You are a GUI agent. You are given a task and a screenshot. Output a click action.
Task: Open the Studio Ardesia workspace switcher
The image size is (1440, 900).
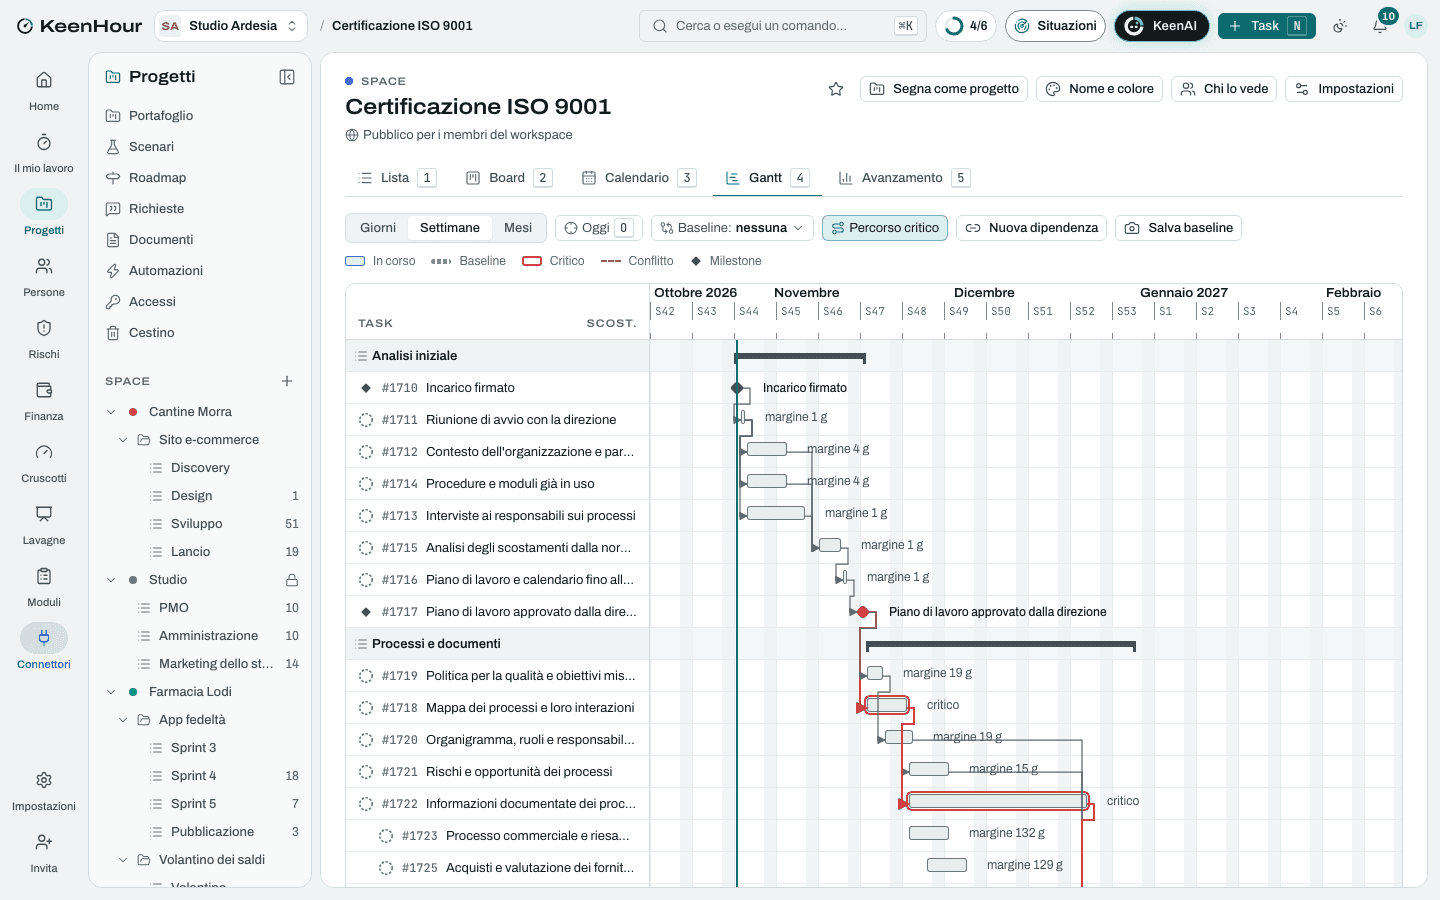click(x=231, y=26)
